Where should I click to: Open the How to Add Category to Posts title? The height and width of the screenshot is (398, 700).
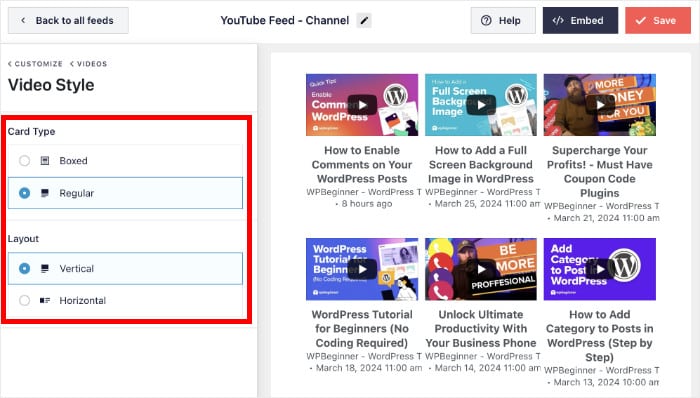coord(600,336)
